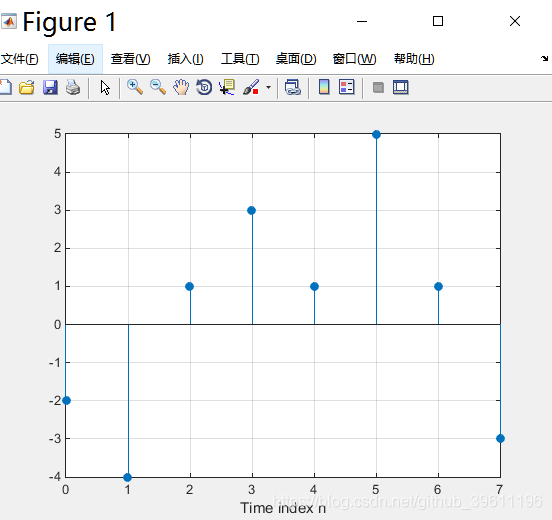The height and width of the screenshot is (520, 552).
Task: Select the stem marker at n=3
Action: point(251,211)
